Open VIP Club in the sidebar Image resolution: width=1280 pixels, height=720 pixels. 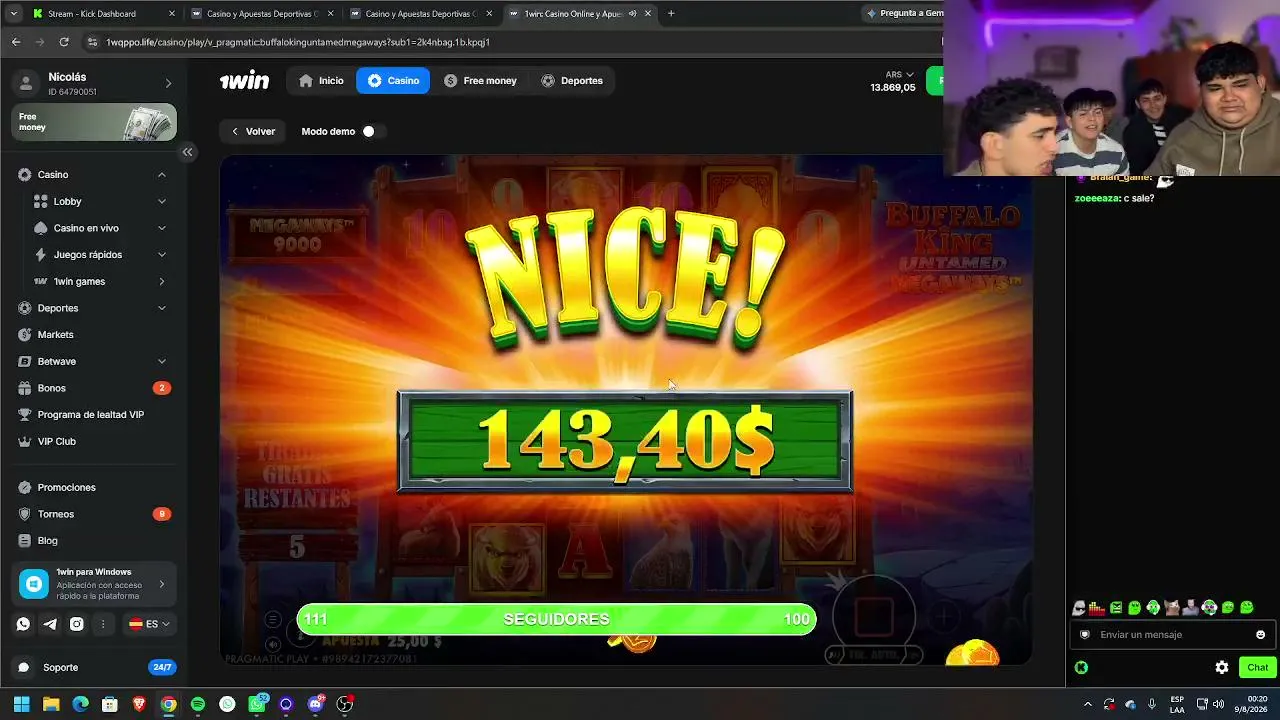(95, 441)
